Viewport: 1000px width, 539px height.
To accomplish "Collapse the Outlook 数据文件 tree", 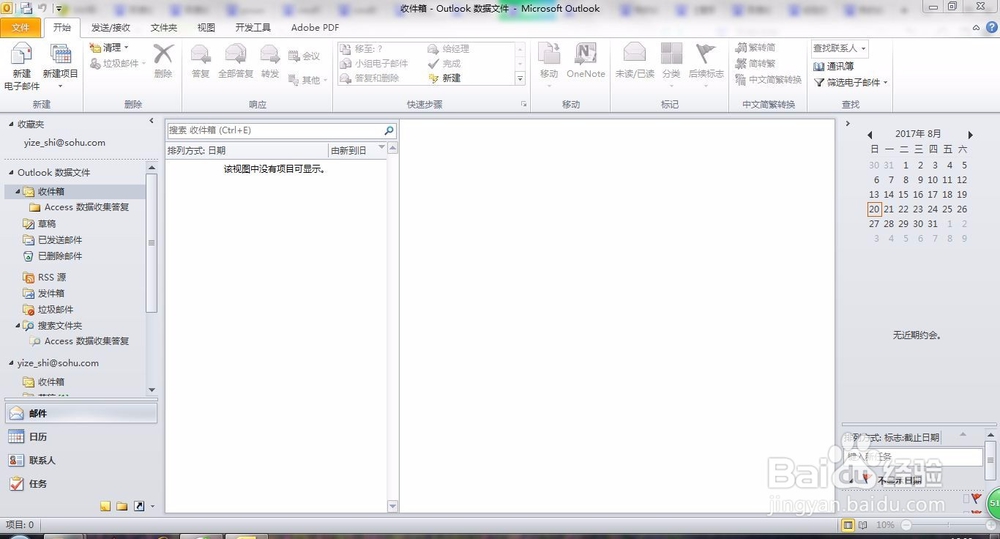I will pos(11,172).
